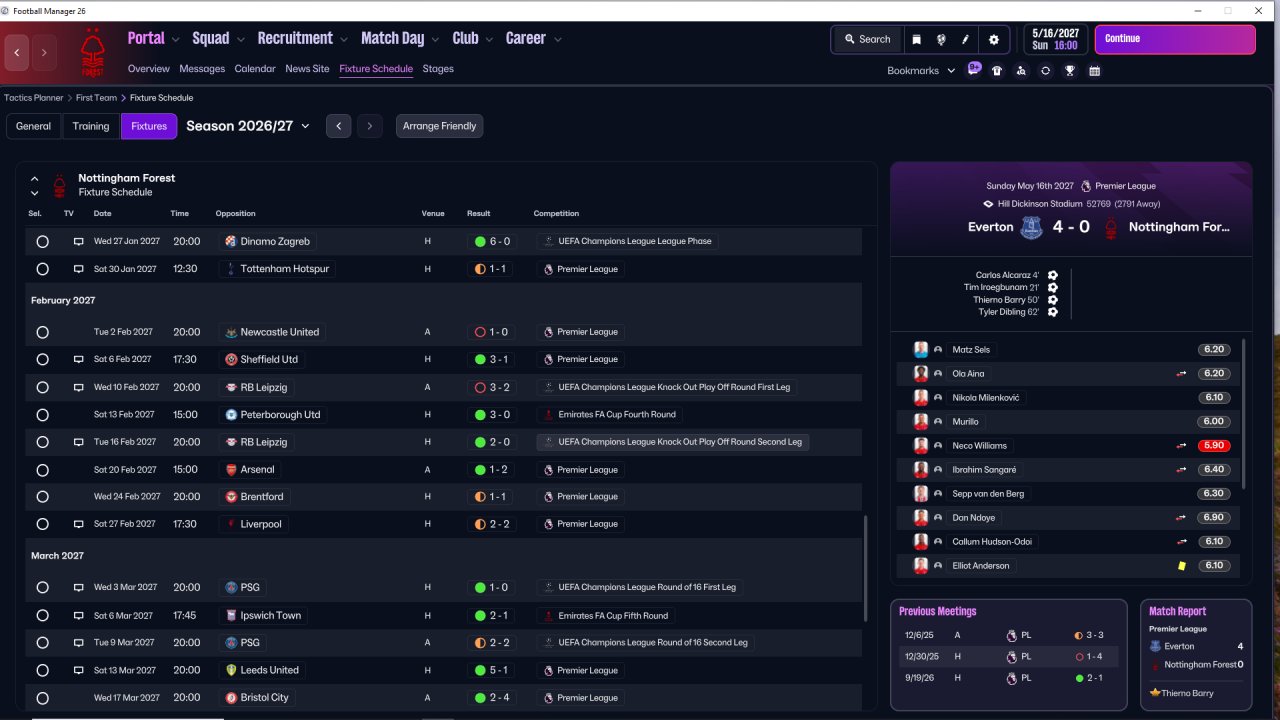Open the General tab button
Image resolution: width=1280 pixels, height=720 pixels.
pos(33,126)
